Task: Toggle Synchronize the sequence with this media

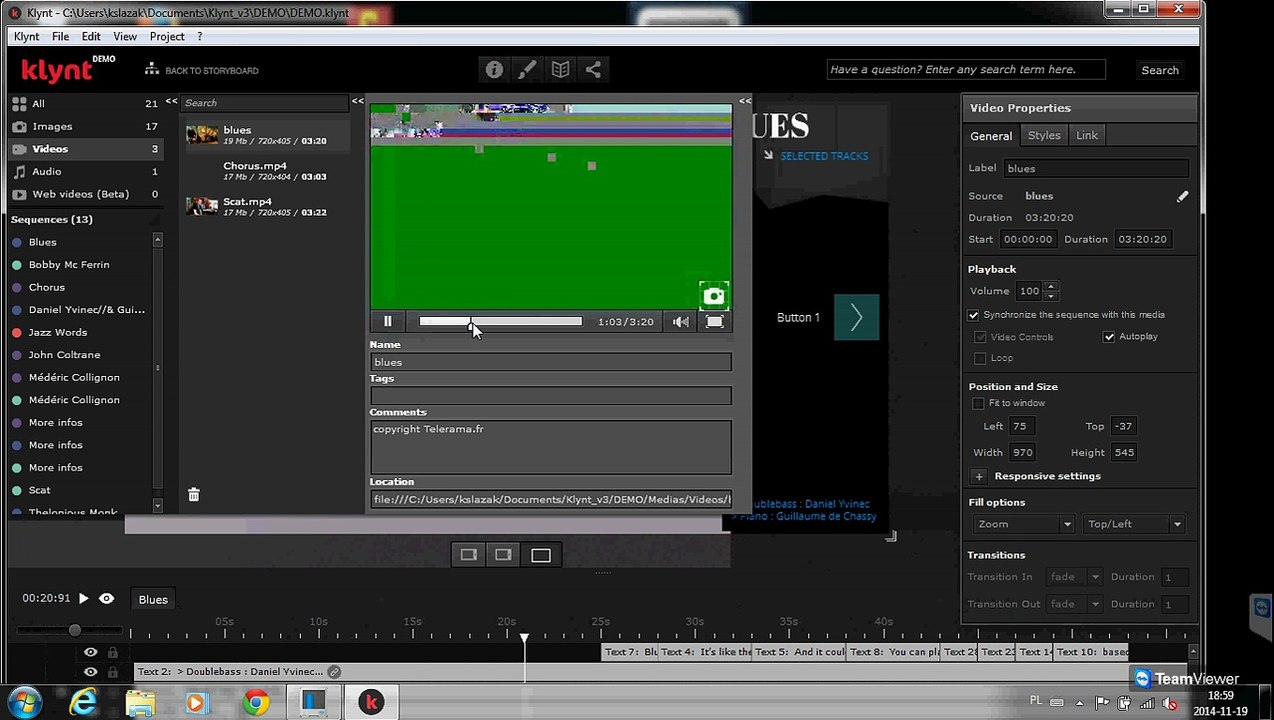Action: (x=974, y=315)
